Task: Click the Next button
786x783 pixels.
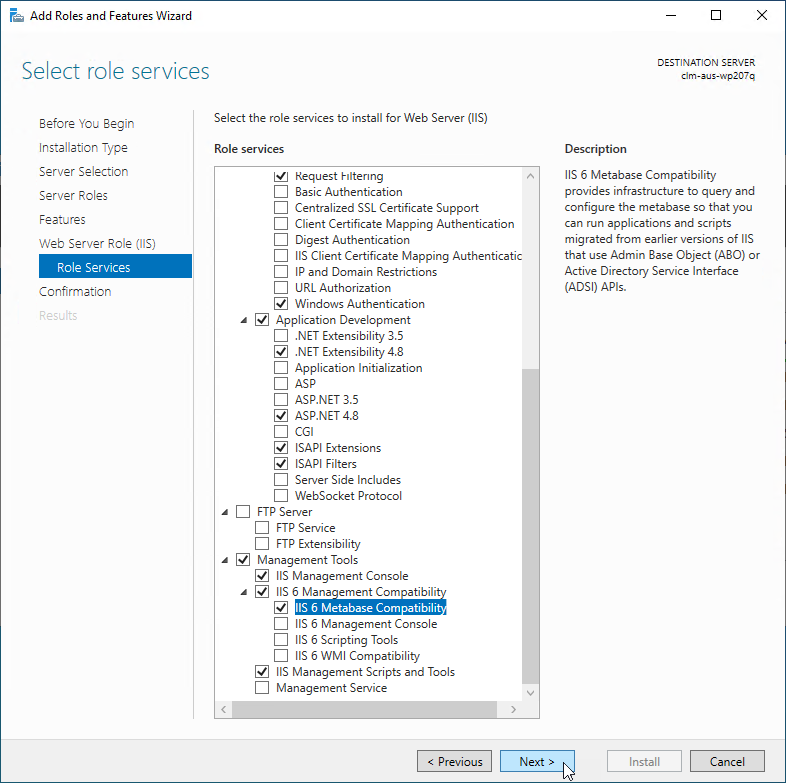Action: pyautogui.click(x=537, y=761)
